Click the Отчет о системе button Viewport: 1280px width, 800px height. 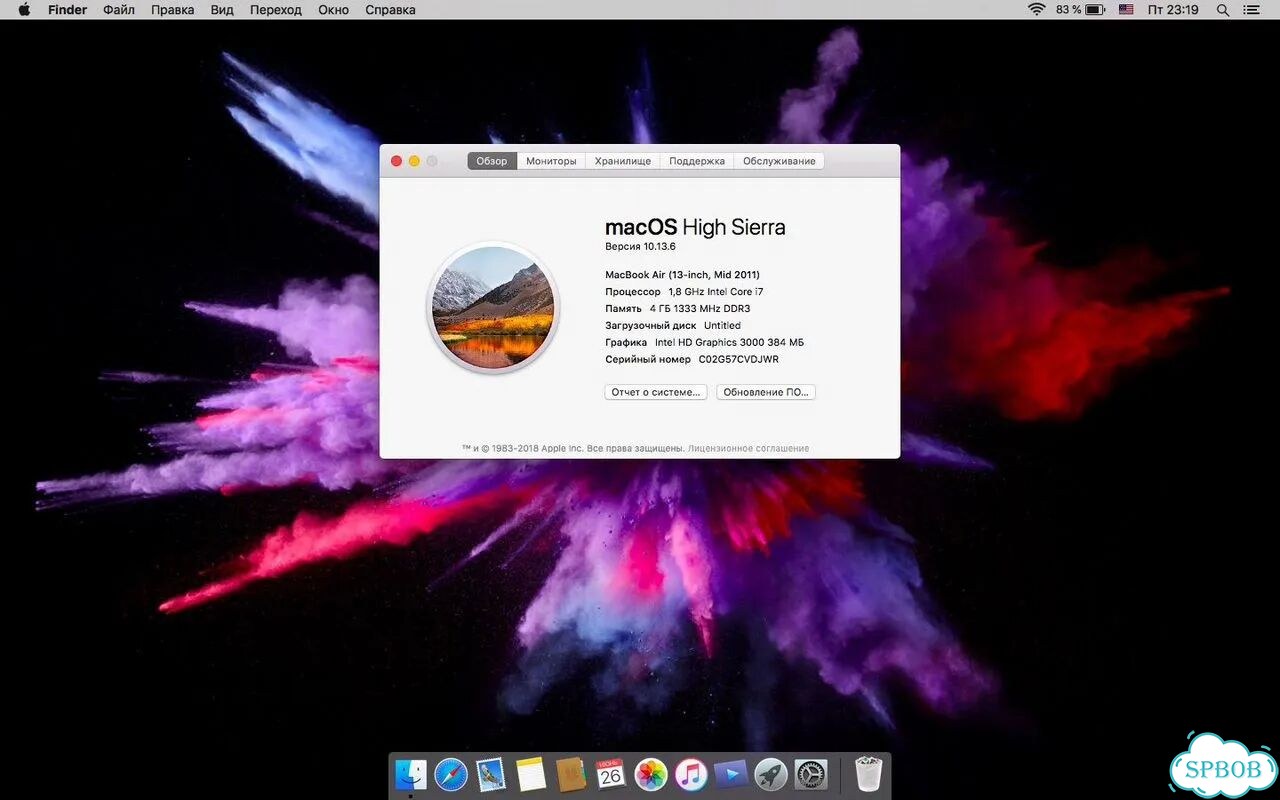click(656, 392)
